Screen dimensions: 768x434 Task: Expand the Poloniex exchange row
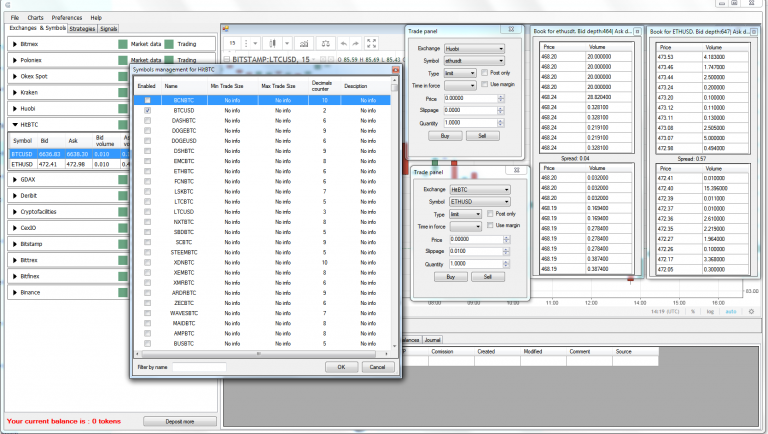pos(15,60)
